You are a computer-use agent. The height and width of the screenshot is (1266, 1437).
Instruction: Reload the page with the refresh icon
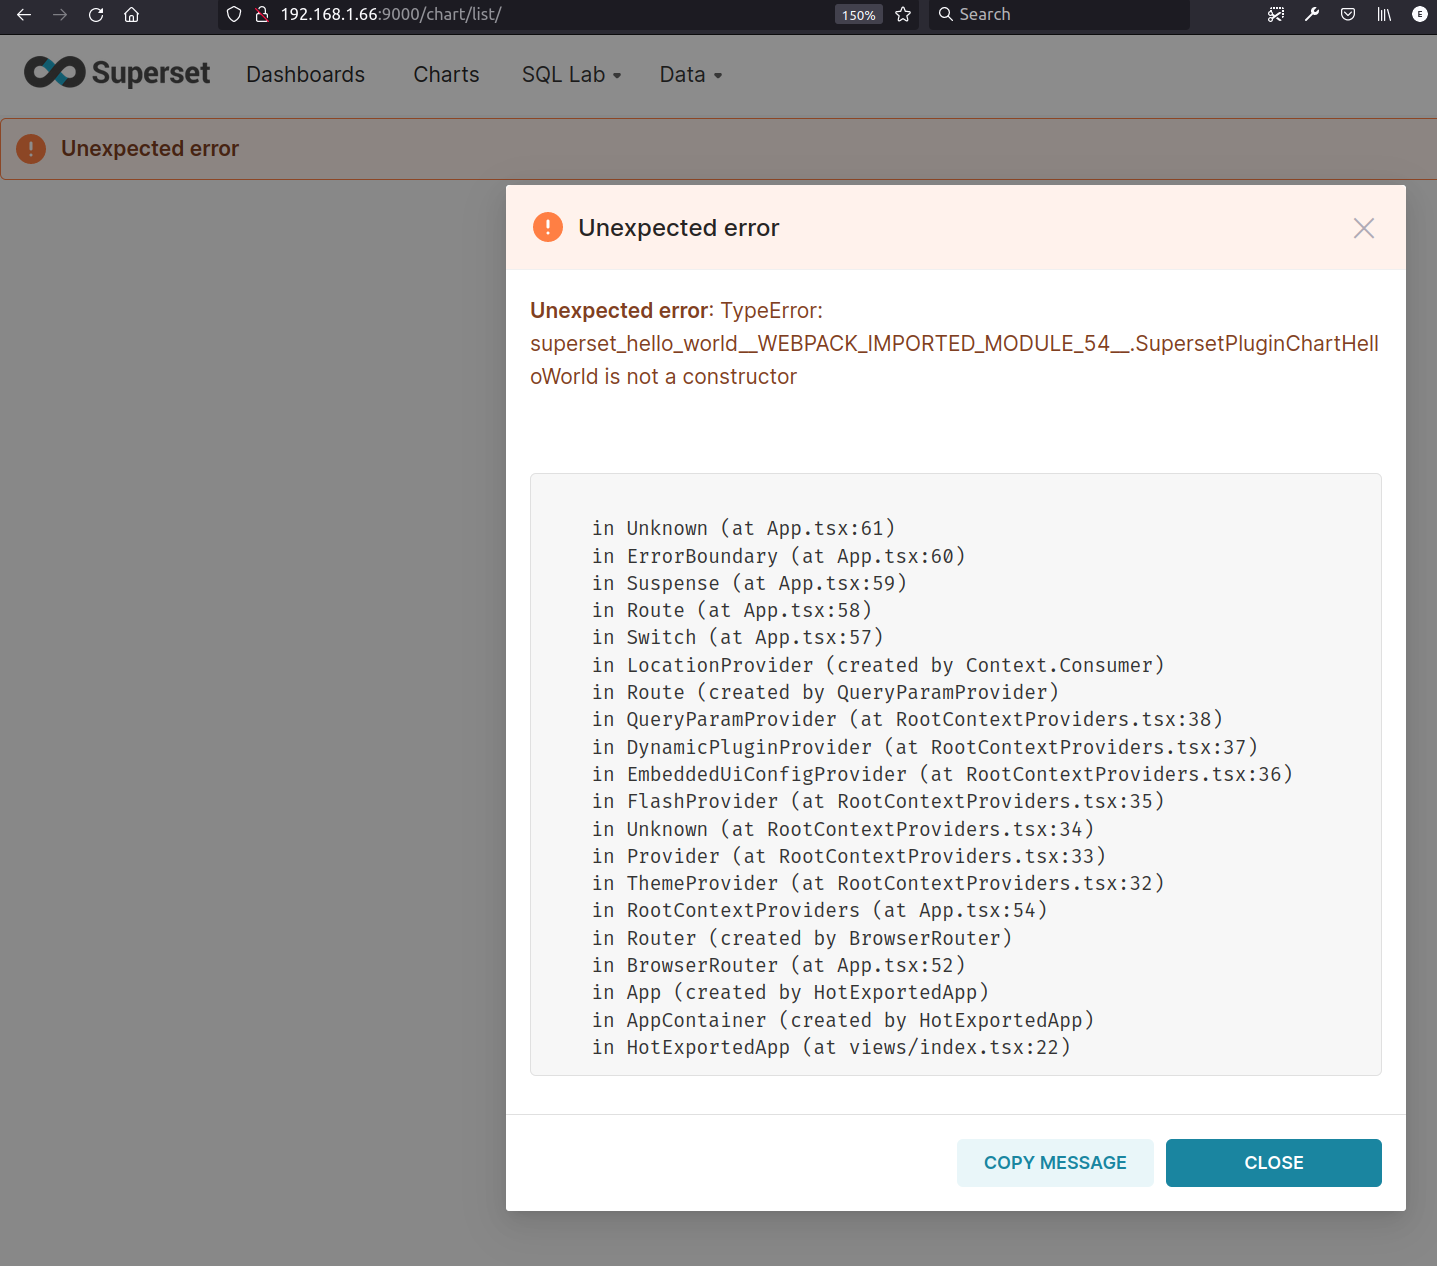coord(95,15)
